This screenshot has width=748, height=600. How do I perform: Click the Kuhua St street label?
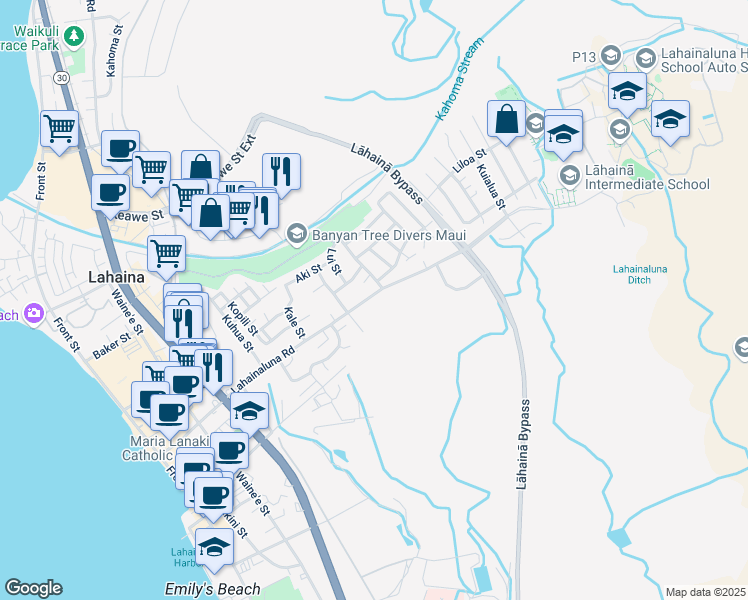click(238, 333)
